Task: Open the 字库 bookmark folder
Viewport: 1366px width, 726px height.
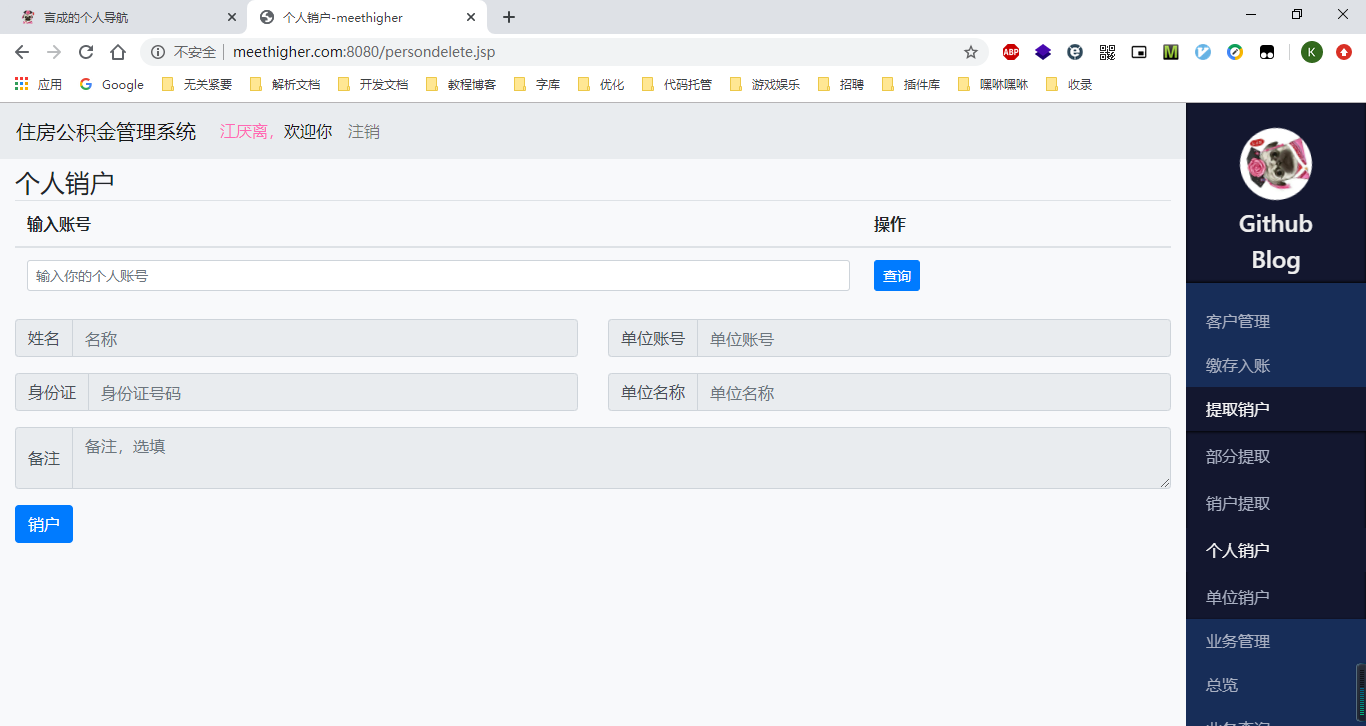Action: (x=537, y=85)
